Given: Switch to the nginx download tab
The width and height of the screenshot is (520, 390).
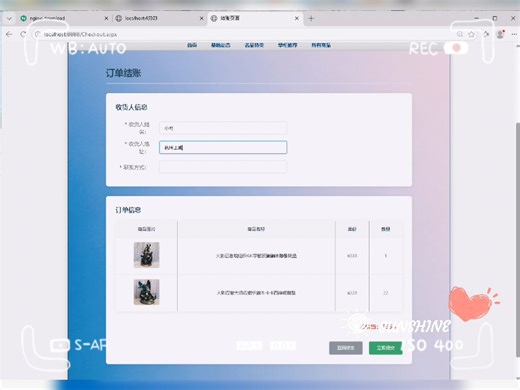Looking at the screenshot, I should [x=63, y=18].
